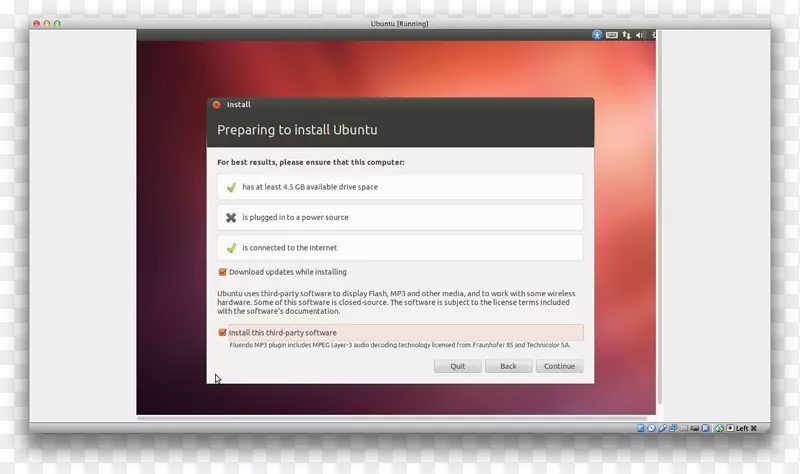Click the VirtualBox hard disk activity icon

click(641, 428)
